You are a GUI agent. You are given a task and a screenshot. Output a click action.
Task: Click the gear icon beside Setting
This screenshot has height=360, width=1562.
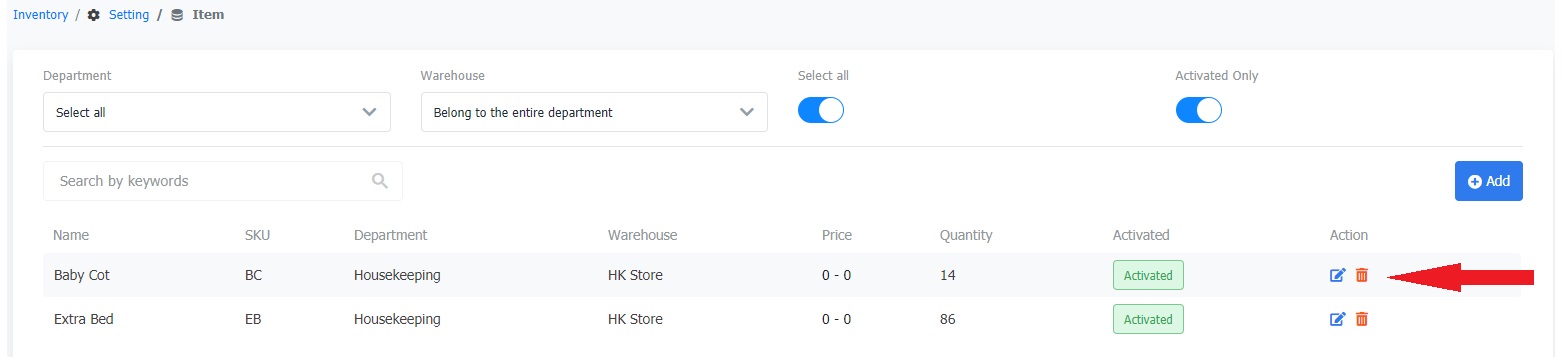coord(94,15)
